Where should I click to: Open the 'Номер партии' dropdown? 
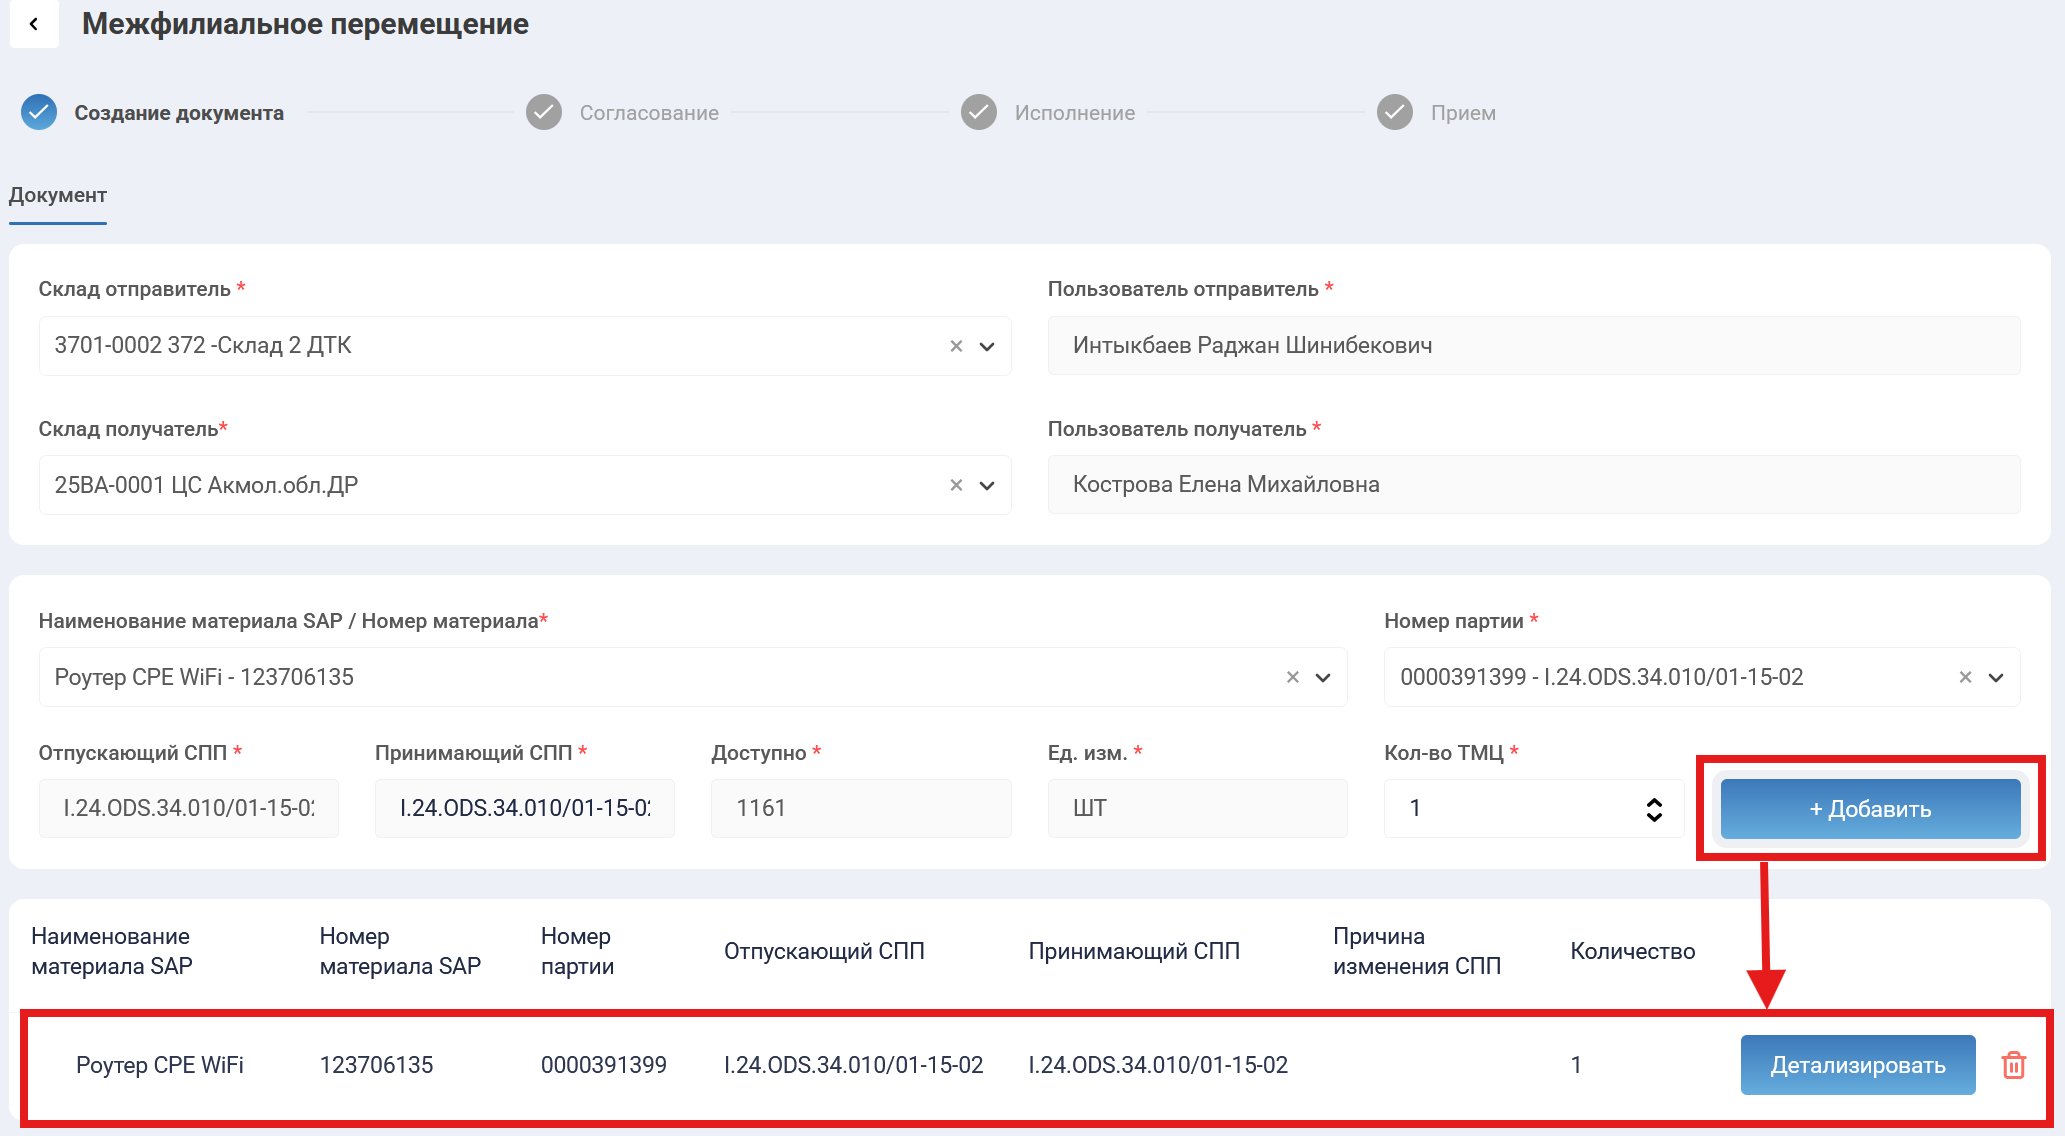[1996, 677]
